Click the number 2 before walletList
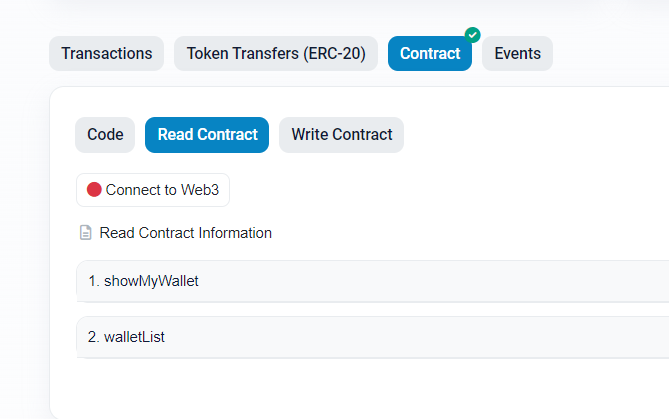 pyautogui.click(x=93, y=337)
